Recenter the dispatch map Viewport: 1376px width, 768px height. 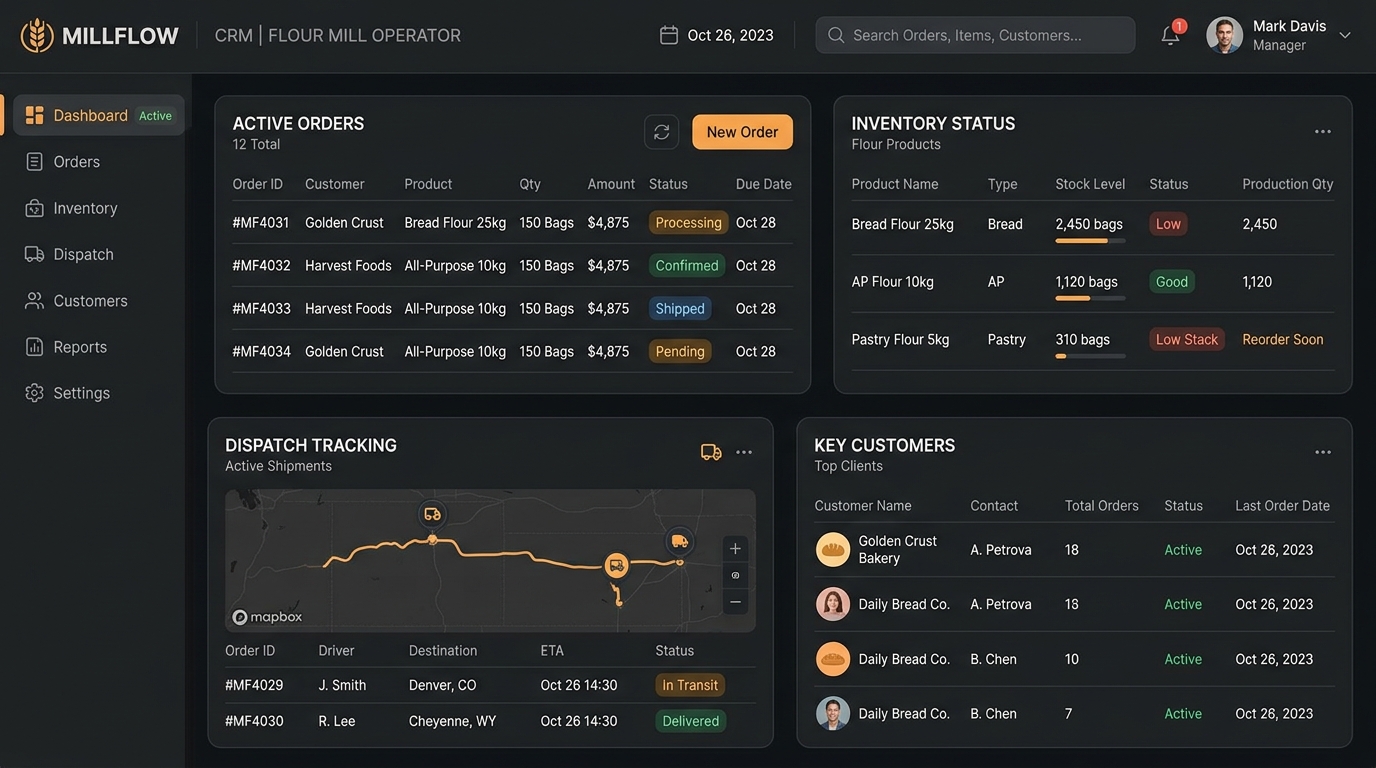pyautogui.click(x=735, y=575)
